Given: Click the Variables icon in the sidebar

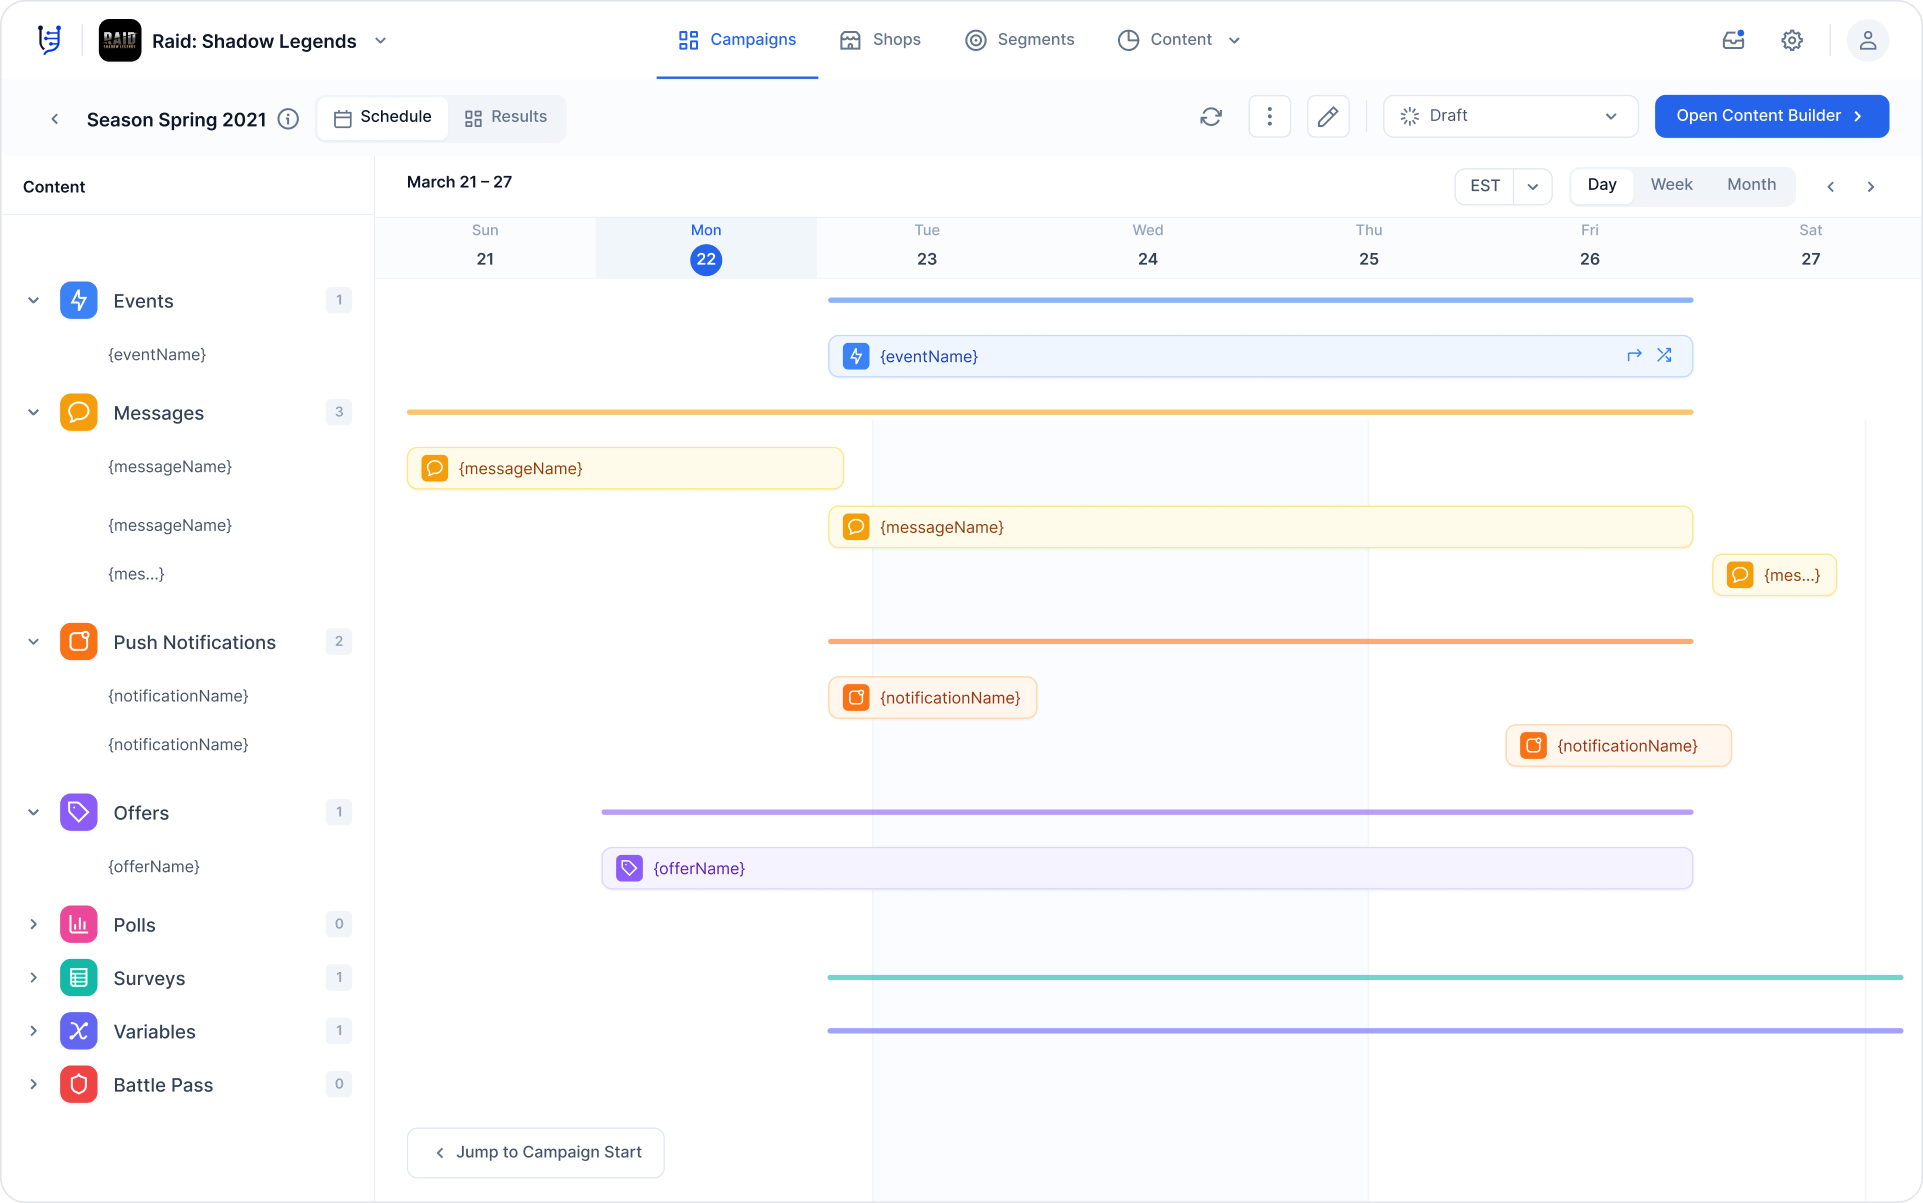Looking at the screenshot, I should (78, 1031).
